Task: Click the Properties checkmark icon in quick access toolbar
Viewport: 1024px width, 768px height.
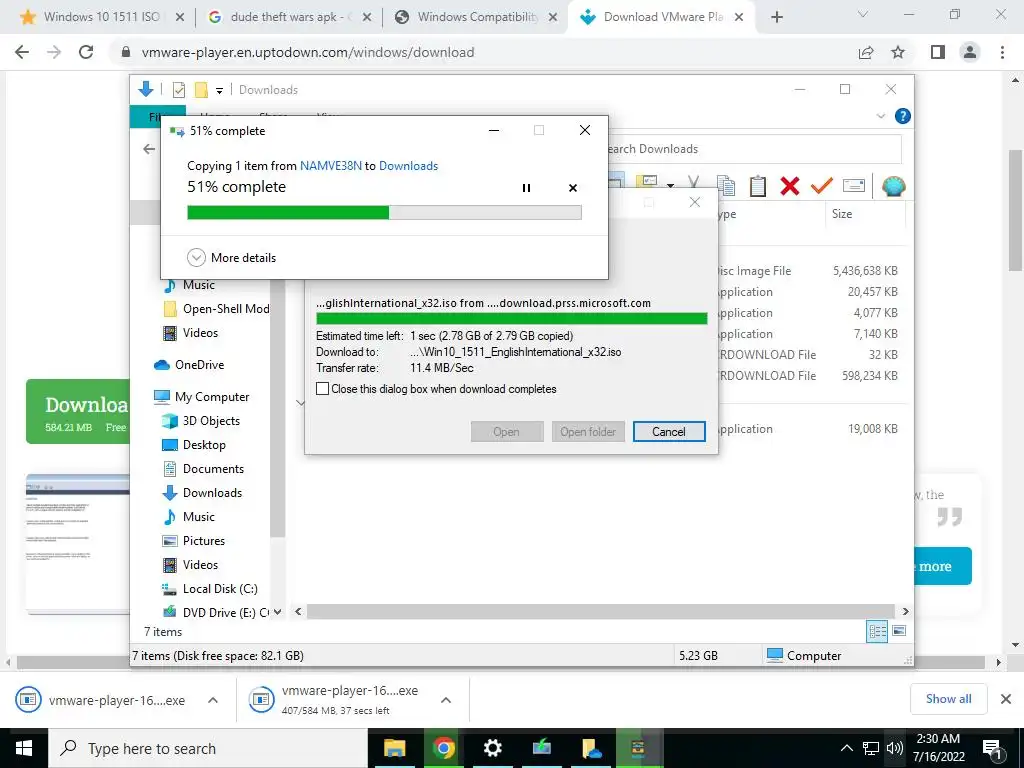Action: tap(178, 90)
